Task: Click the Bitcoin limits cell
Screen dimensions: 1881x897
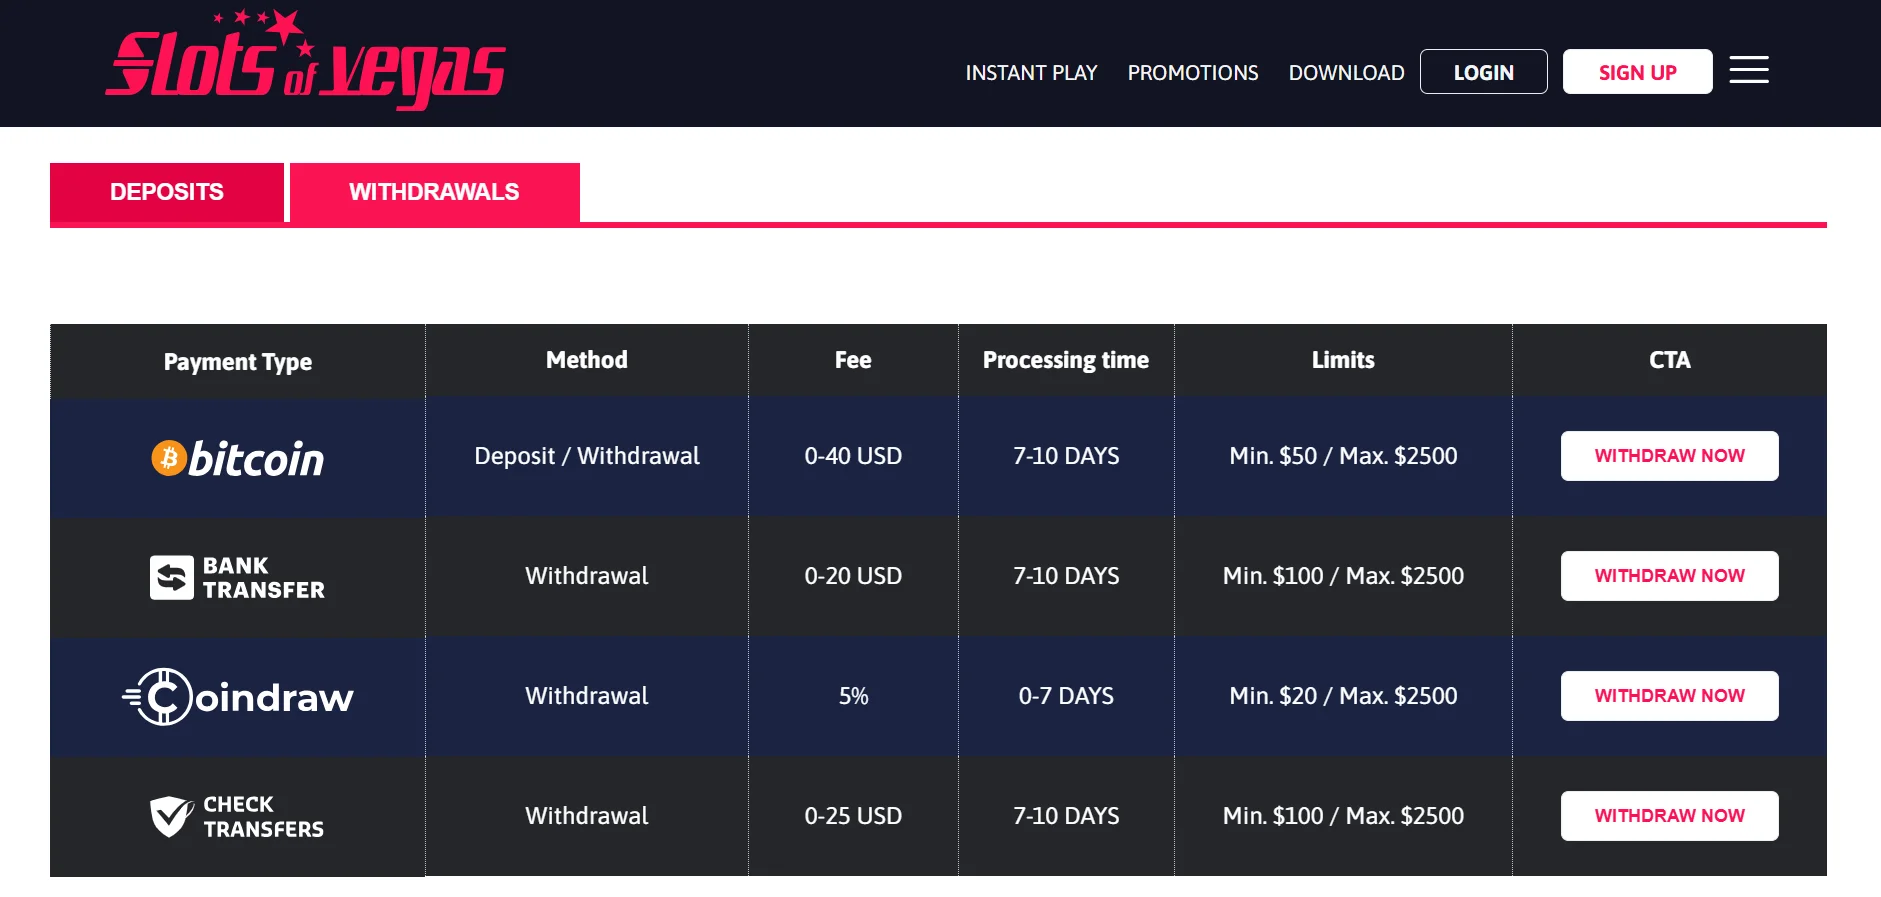Action: click(x=1343, y=456)
